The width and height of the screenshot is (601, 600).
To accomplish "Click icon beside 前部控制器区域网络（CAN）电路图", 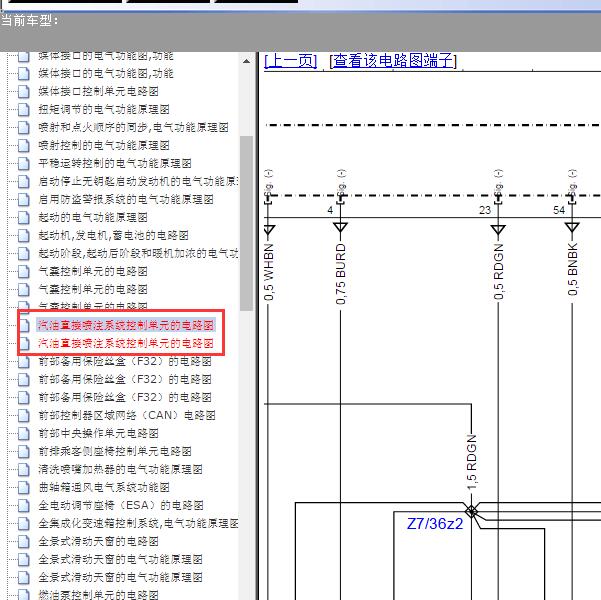I will pos(24,415).
